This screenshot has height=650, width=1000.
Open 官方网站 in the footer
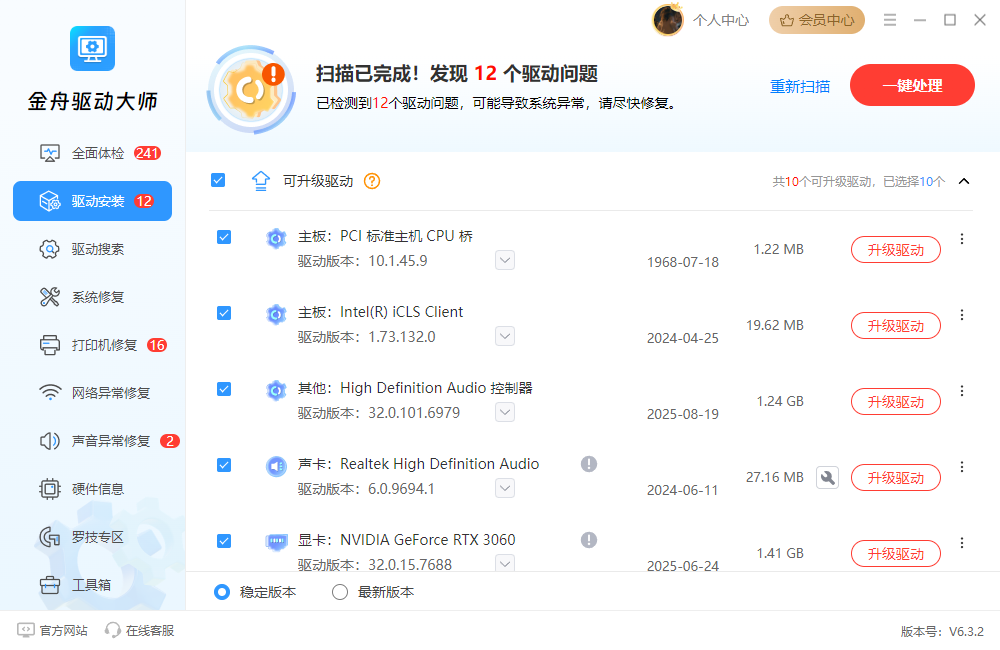[x=52, y=630]
